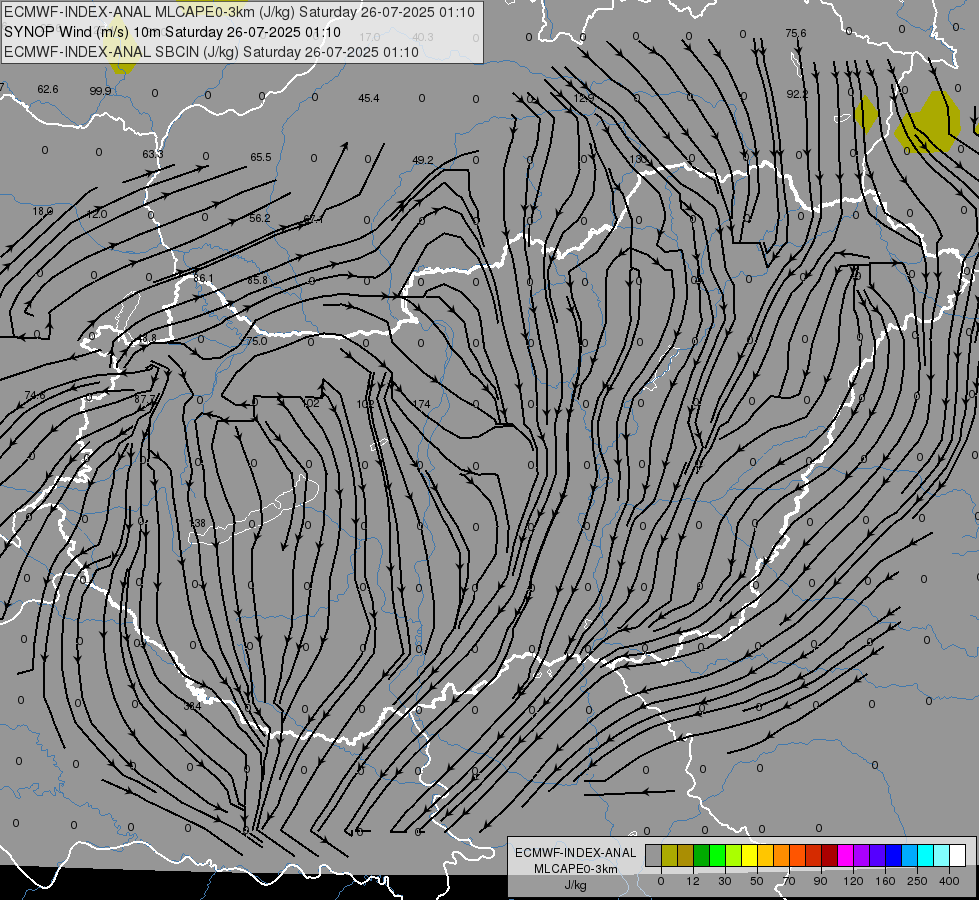Click the map value 238

coord(197,523)
